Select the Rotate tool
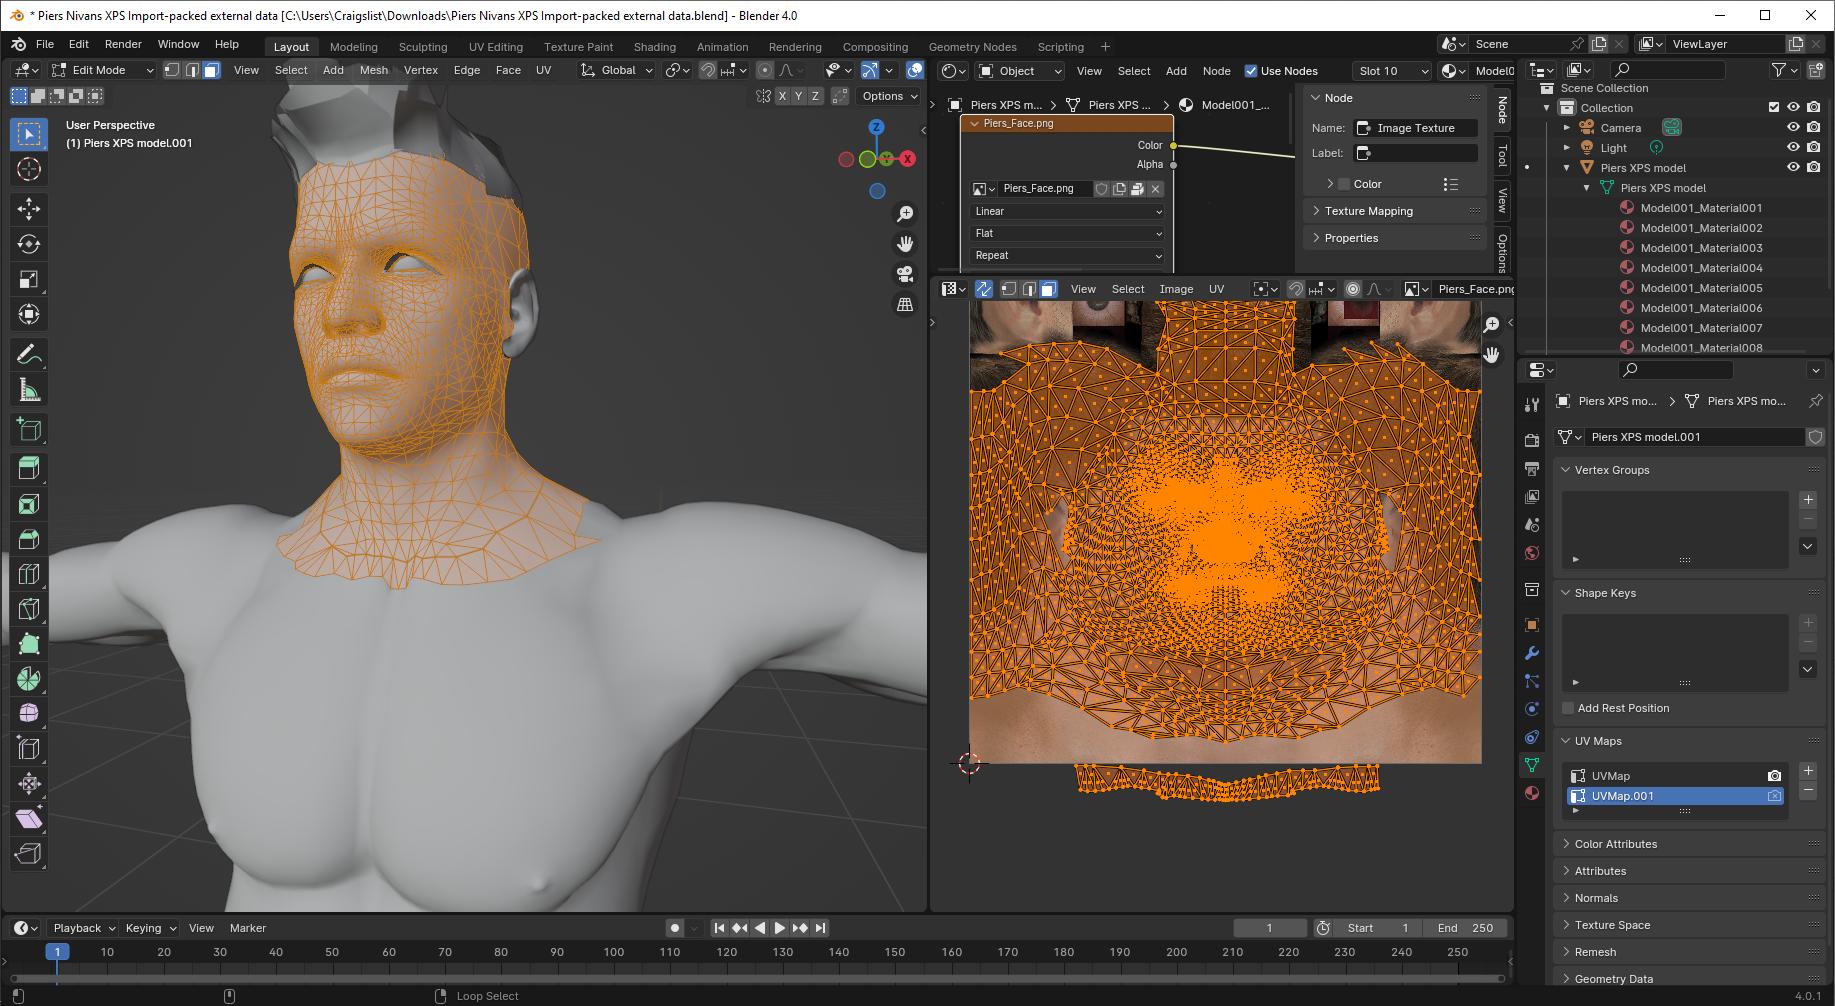 click(29, 244)
